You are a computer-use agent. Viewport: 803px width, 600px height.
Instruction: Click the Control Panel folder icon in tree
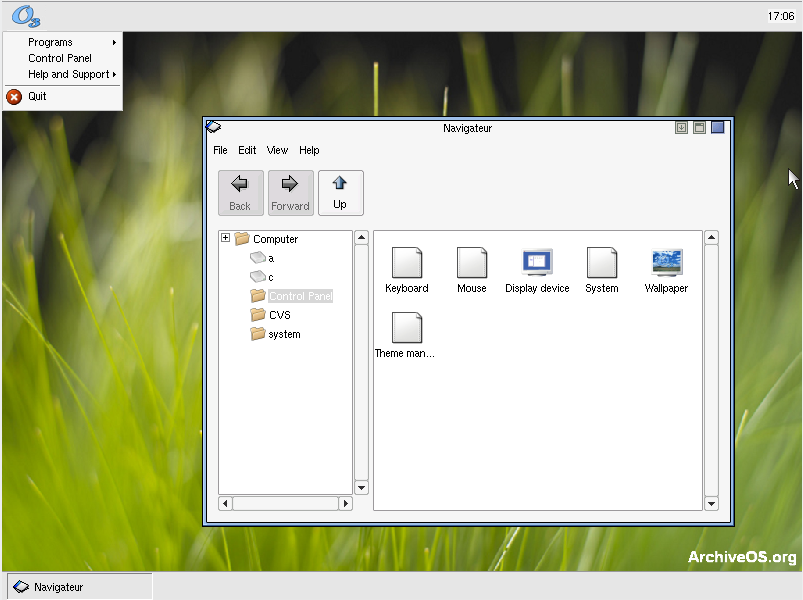click(x=258, y=295)
